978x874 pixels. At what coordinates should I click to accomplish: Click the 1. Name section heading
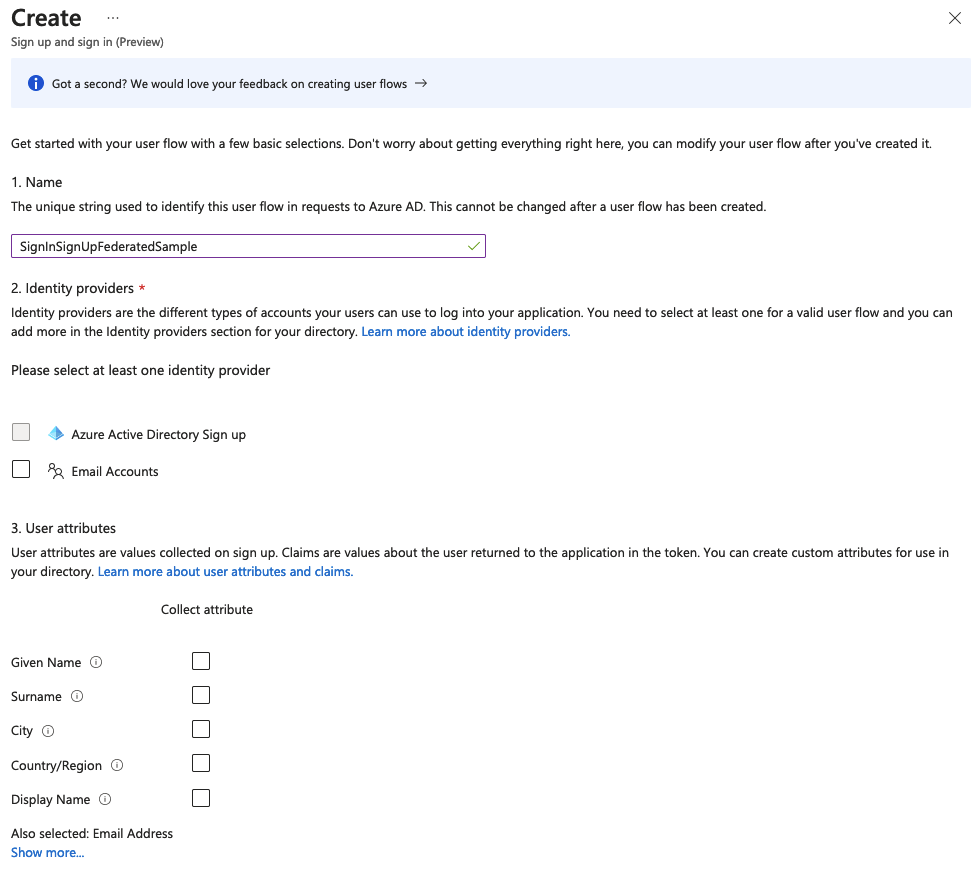37,182
